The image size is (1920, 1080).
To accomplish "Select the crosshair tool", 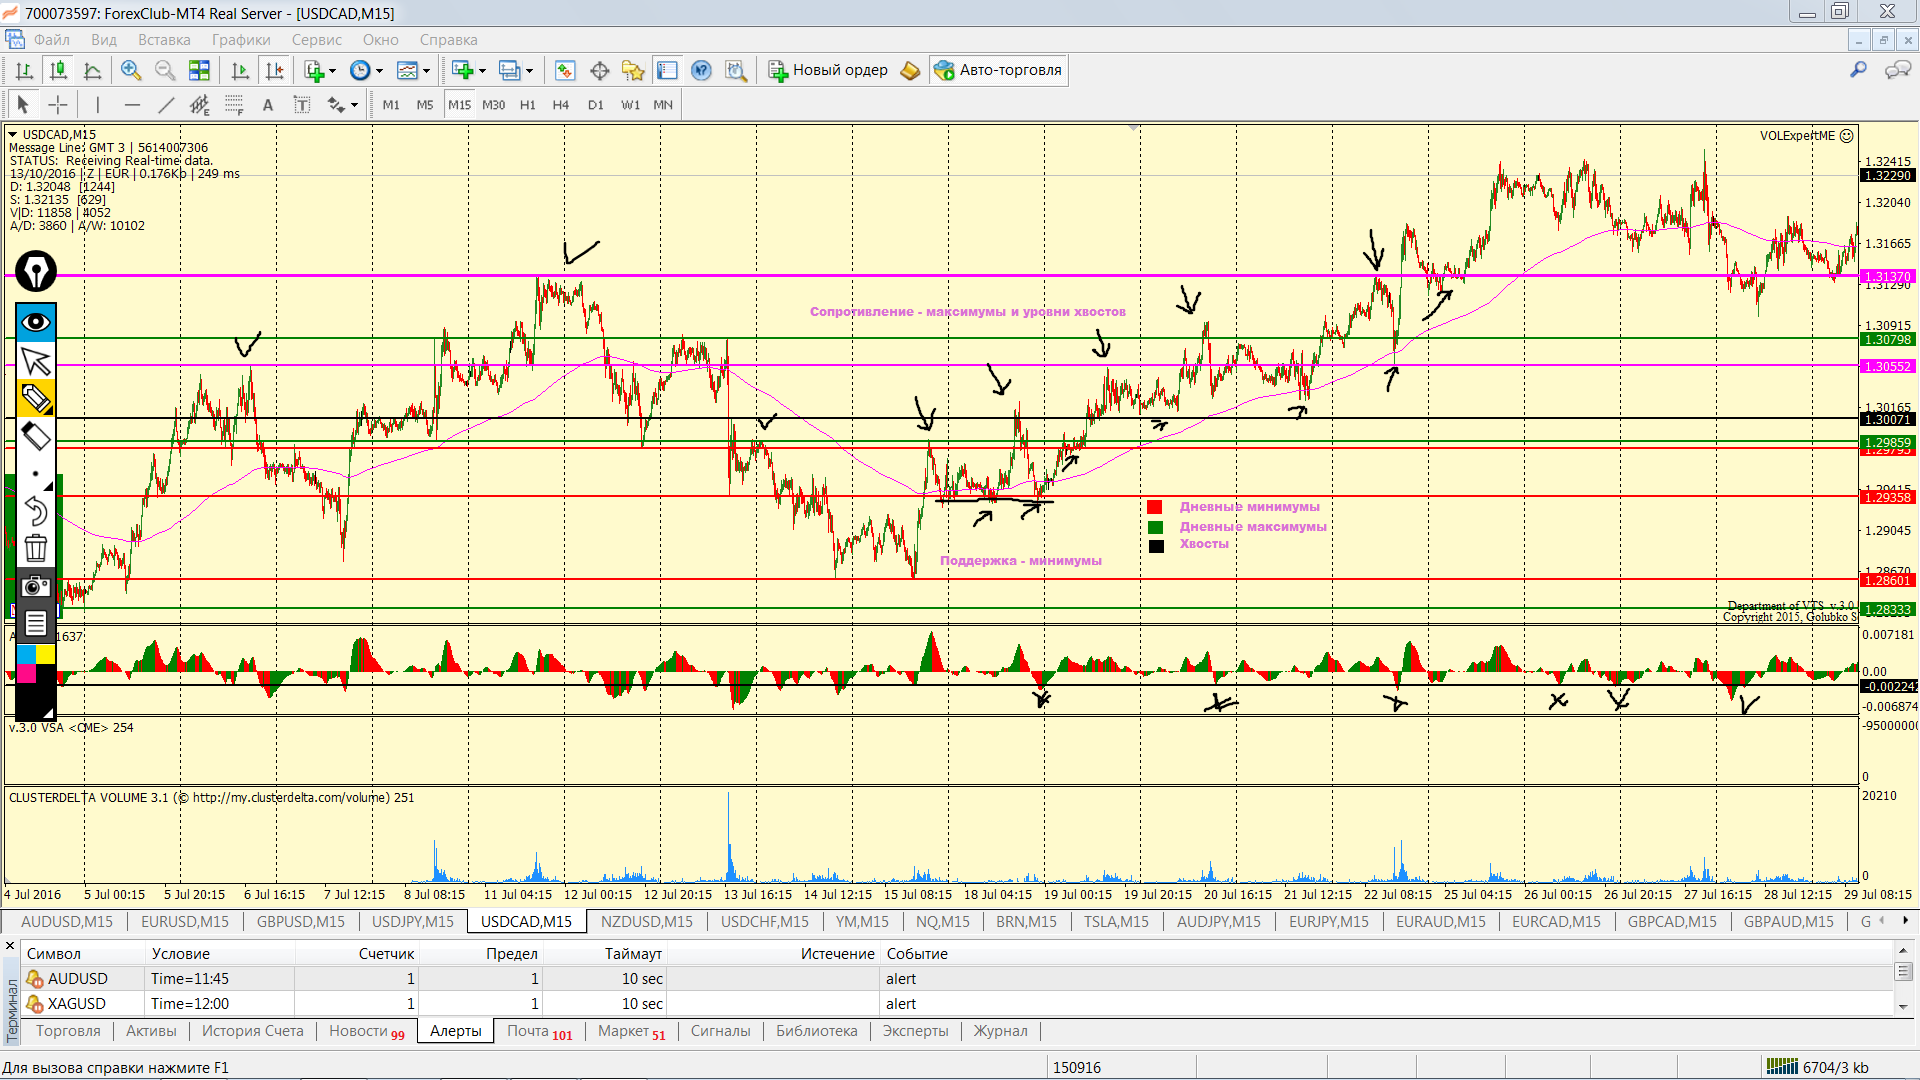I will coord(58,104).
